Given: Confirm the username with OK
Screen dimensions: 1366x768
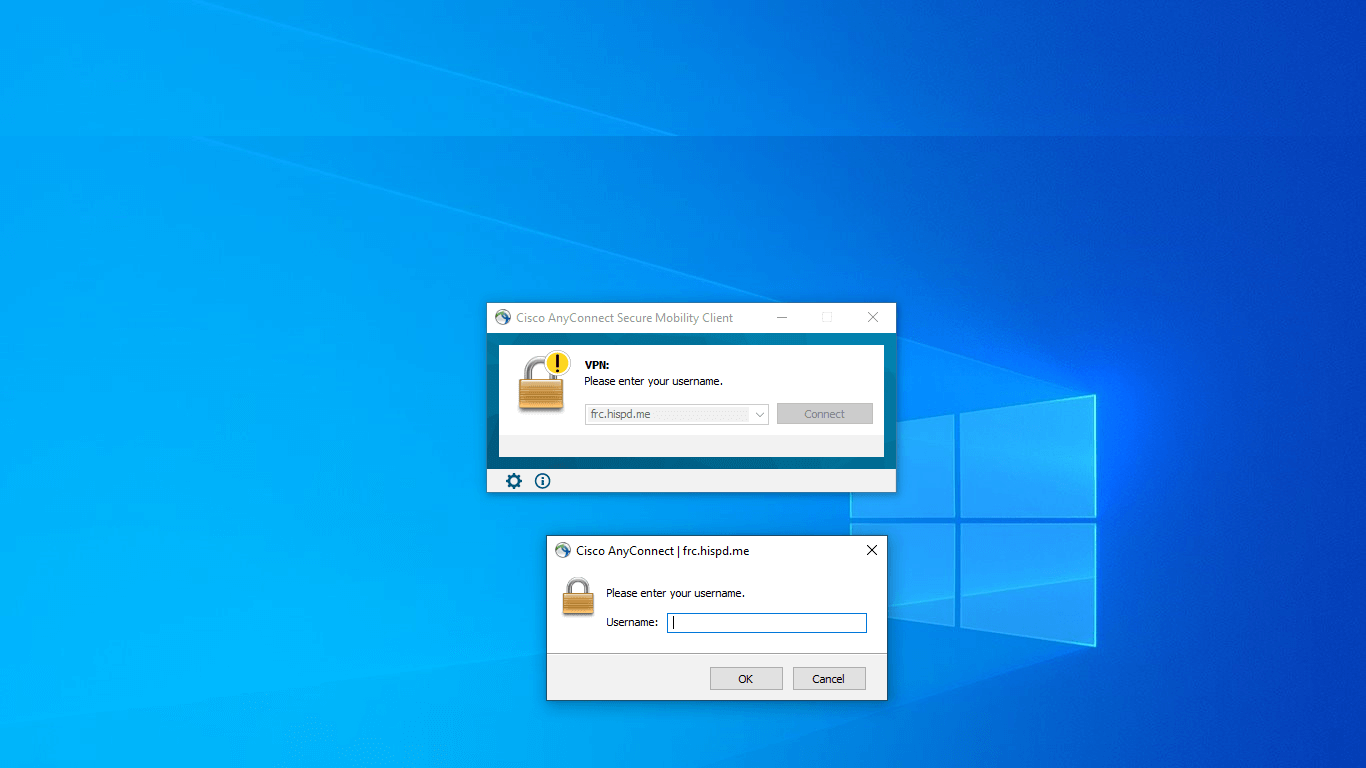Looking at the screenshot, I should click(746, 679).
